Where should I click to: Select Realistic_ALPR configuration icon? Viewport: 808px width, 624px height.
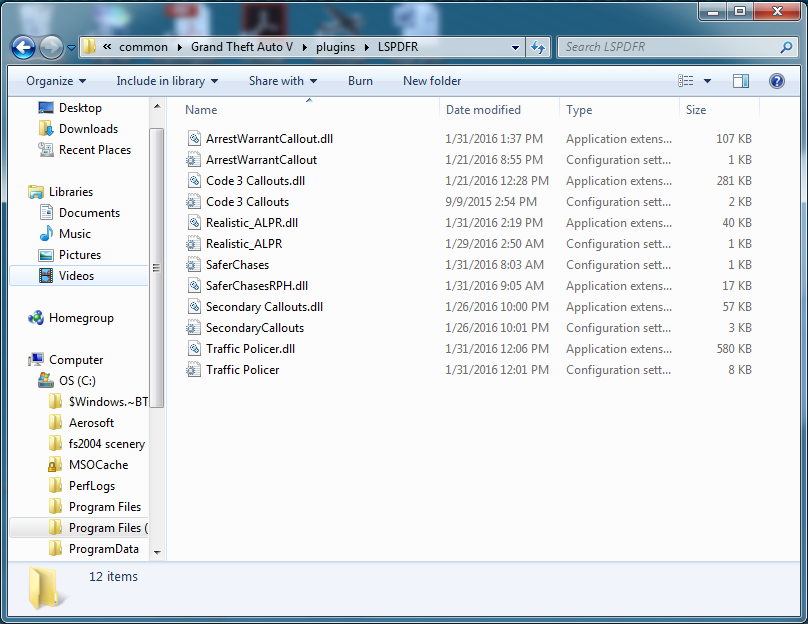(x=194, y=244)
